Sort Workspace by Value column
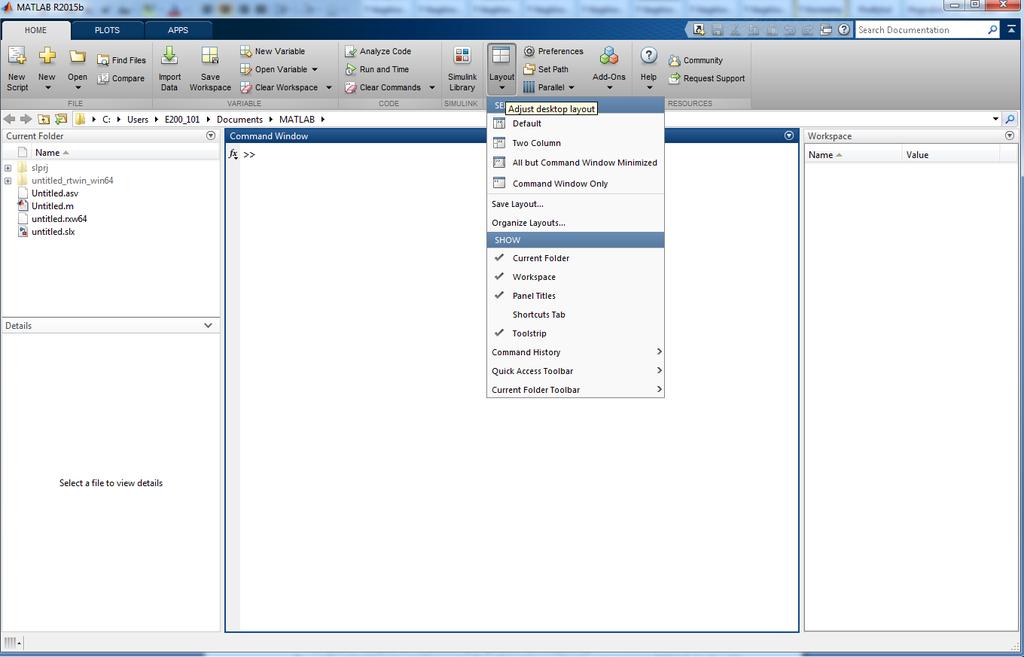Screen dimensions: 1024x657 click(950, 155)
